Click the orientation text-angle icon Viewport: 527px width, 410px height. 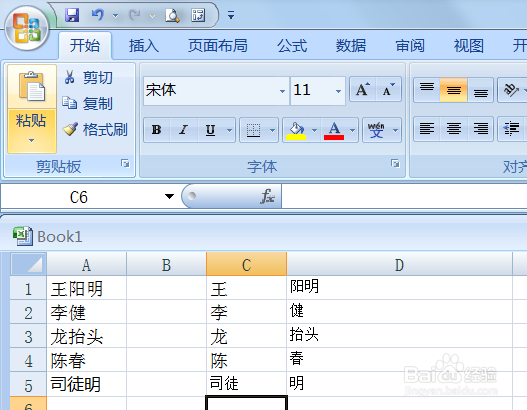[x=511, y=89]
